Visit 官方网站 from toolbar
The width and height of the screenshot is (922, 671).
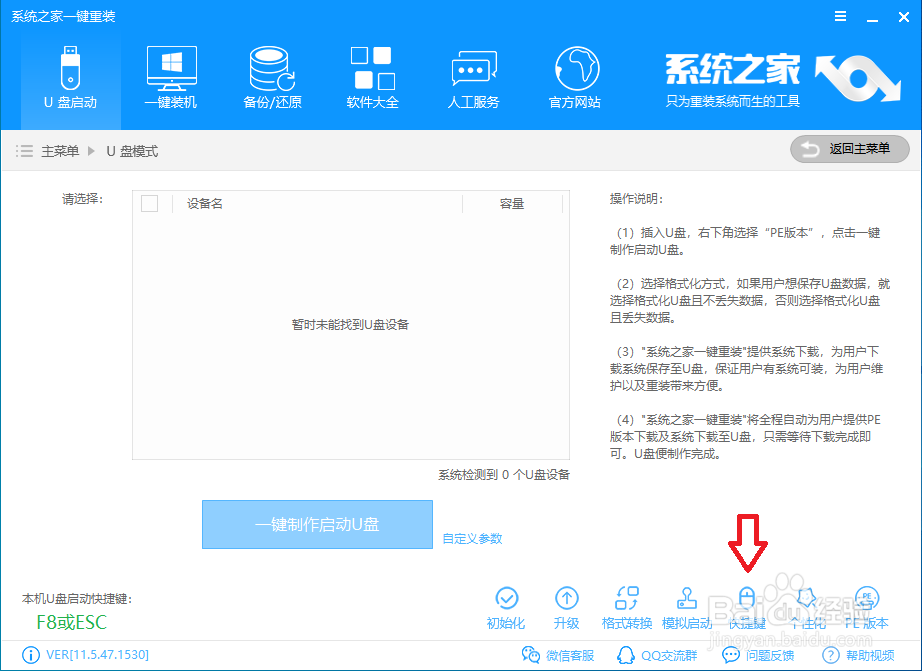click(575, 79)
